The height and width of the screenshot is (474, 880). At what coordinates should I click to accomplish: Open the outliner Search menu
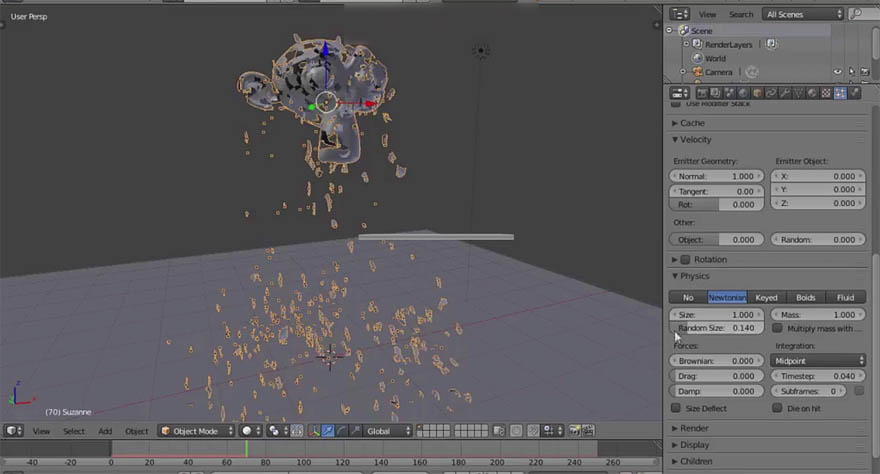point(741,15)
